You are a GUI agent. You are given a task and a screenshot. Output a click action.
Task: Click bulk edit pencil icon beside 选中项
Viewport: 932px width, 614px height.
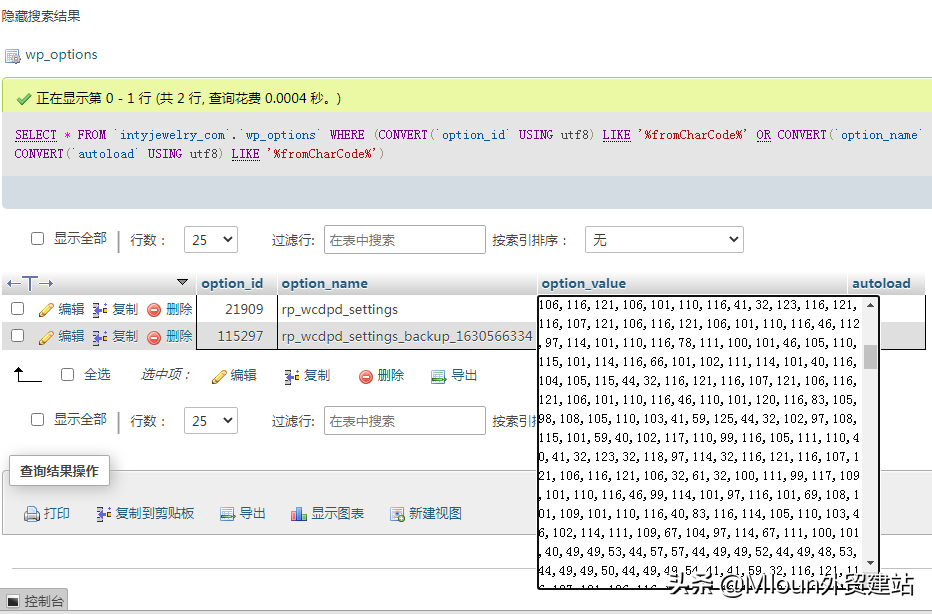coord(219,376)
